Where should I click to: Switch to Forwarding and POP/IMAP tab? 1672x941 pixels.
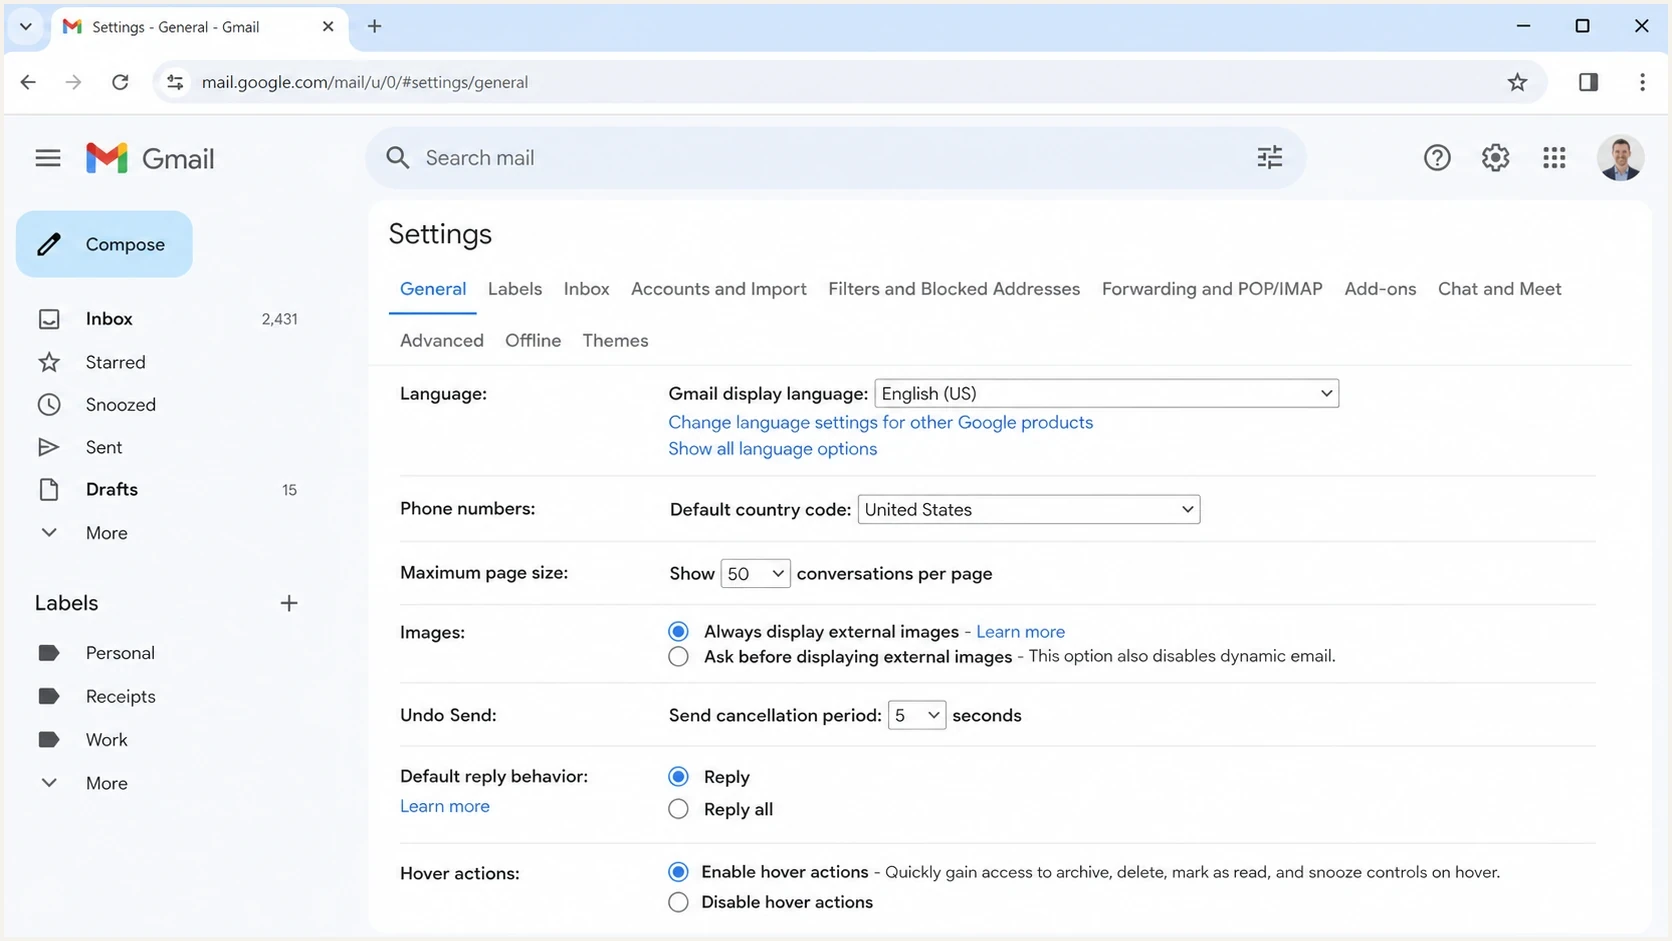click(1212, 289)
